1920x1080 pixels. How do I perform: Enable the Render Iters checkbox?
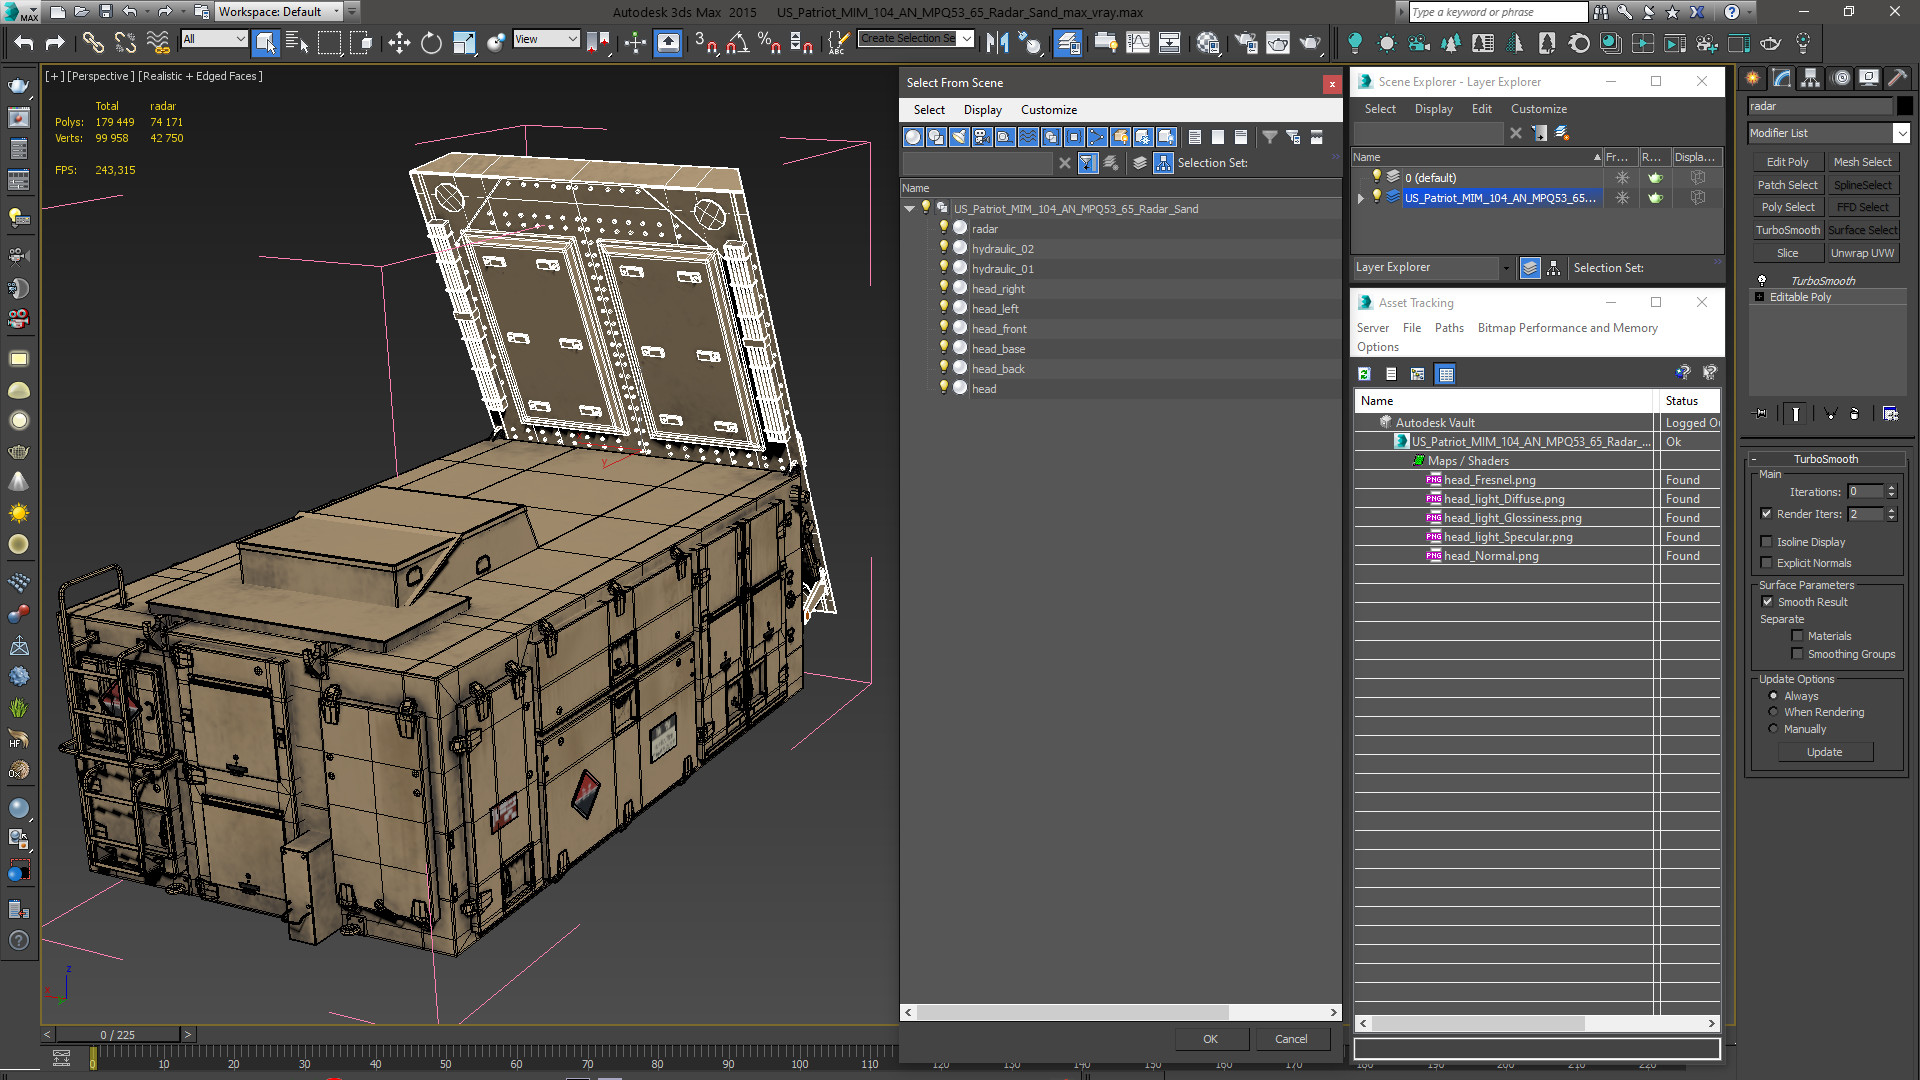click(1766, 514)
